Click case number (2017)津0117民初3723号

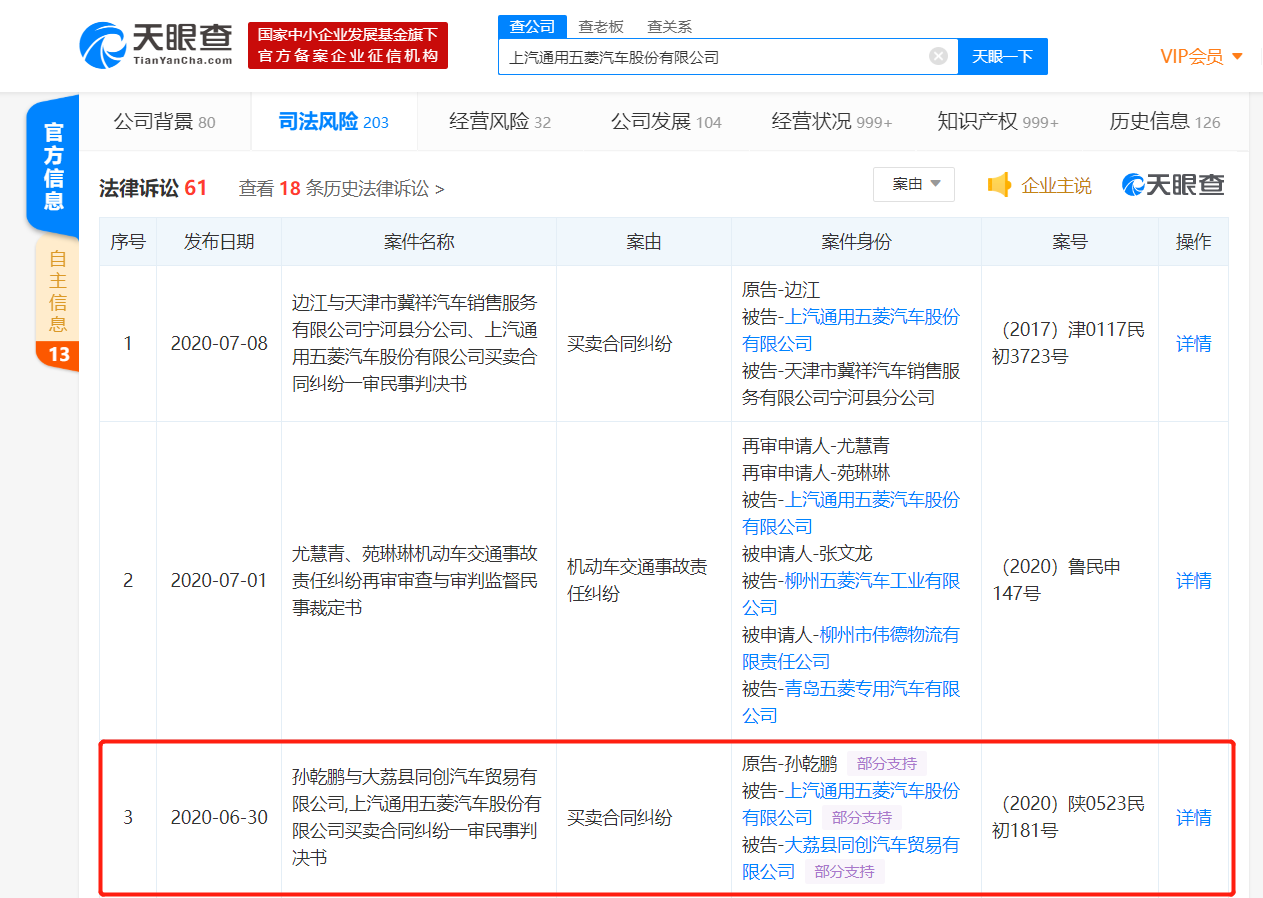[1069, 343]
